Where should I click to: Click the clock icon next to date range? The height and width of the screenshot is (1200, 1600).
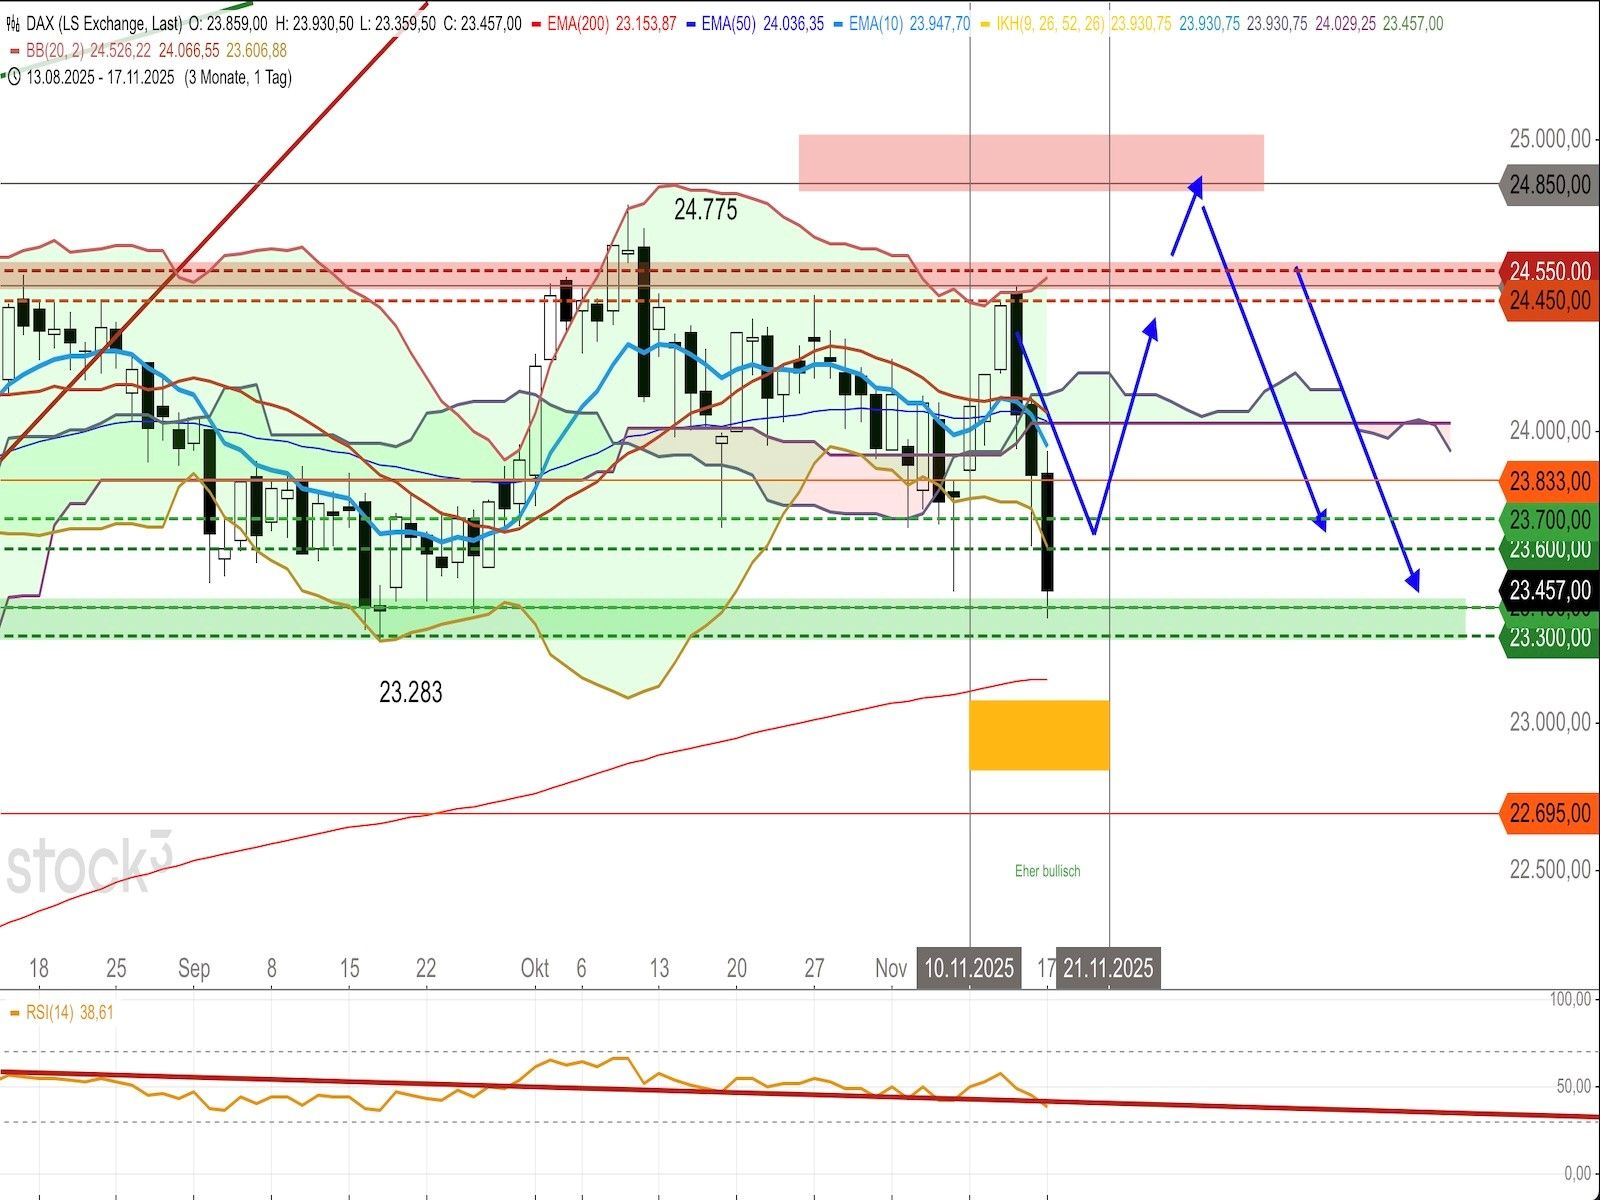[14, 76]
